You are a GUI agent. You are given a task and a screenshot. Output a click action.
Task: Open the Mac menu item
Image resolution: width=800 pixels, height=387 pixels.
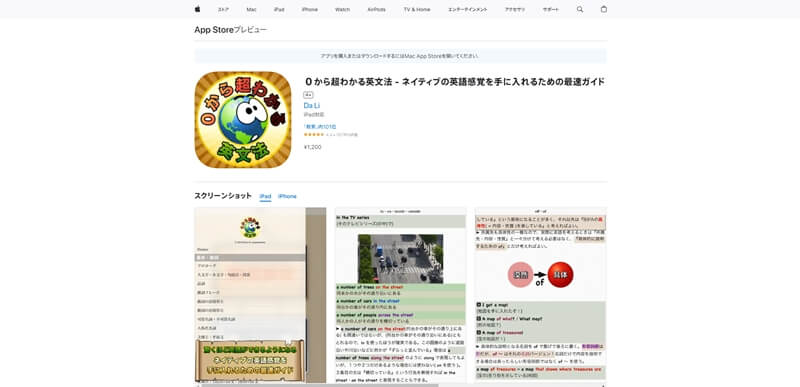click(251, 10)
